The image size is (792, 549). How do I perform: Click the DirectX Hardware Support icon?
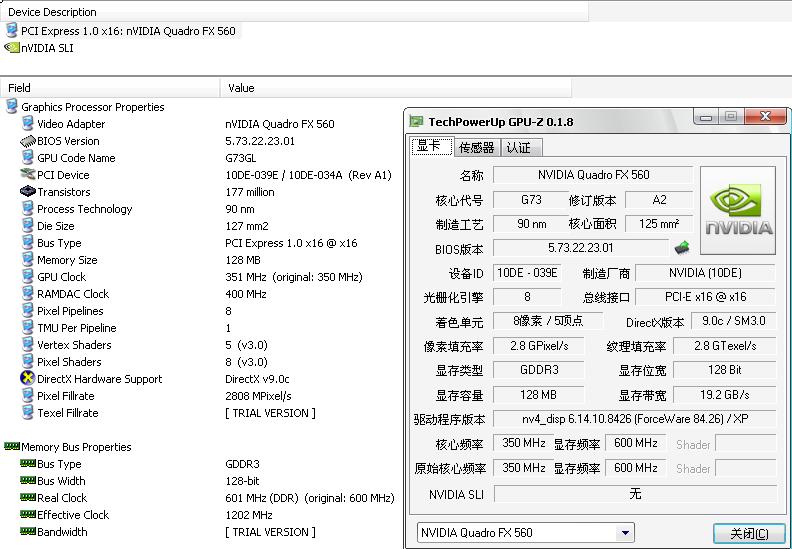(27, 378)
